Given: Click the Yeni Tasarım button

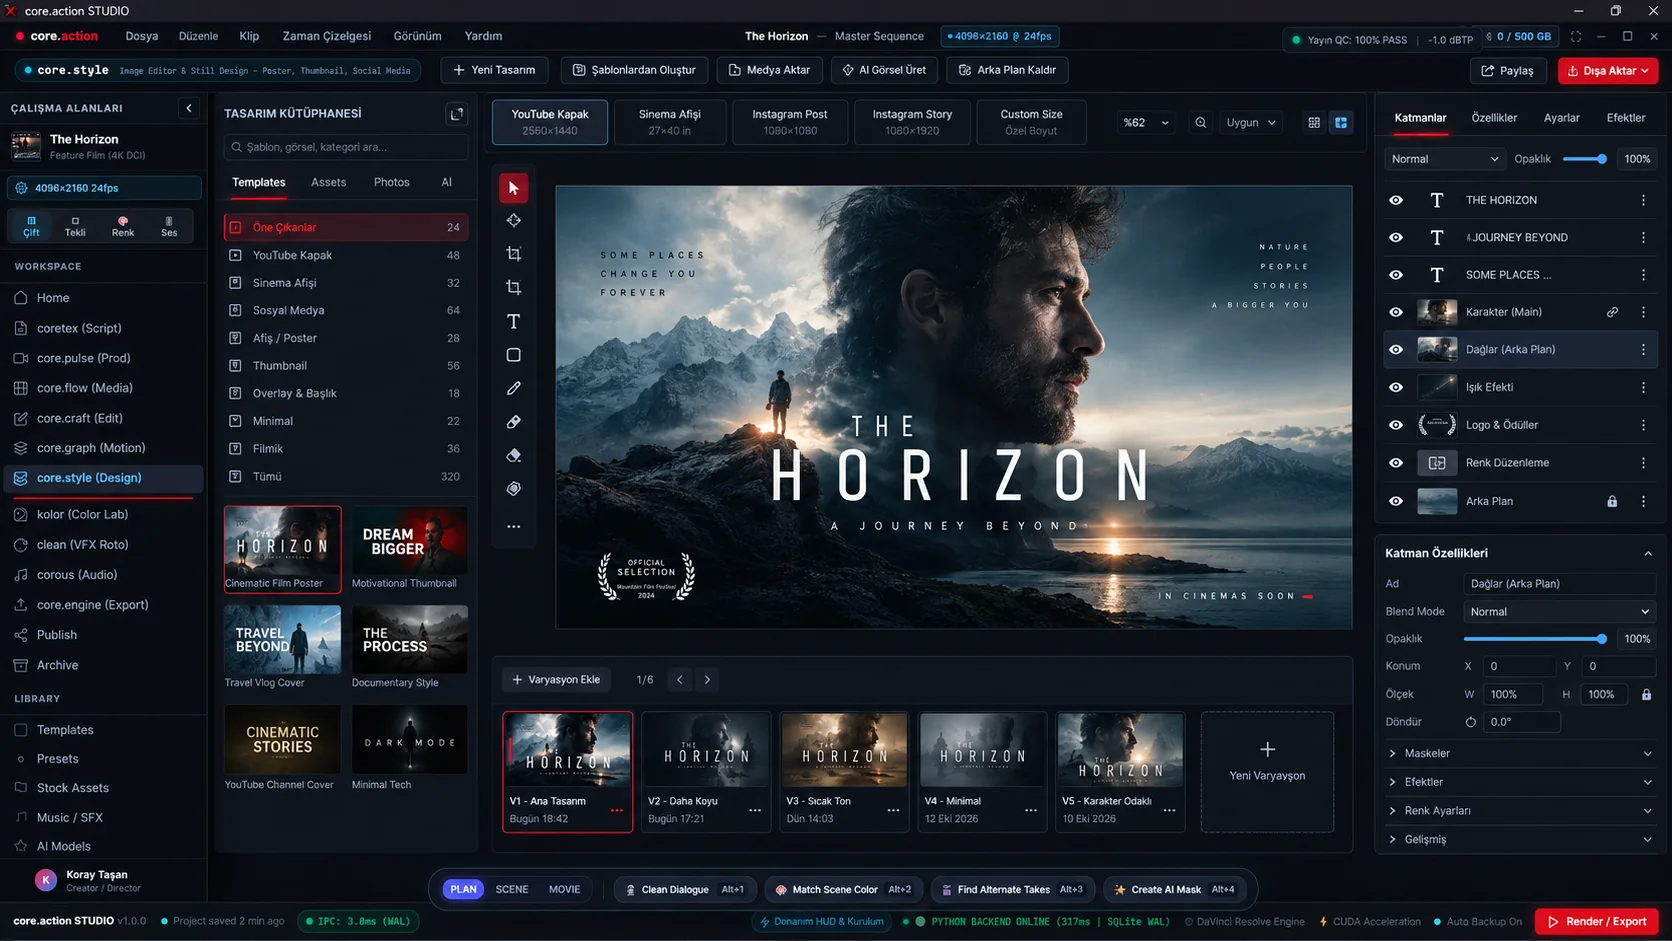Looking at the screenshot, I should coord(494,70).
